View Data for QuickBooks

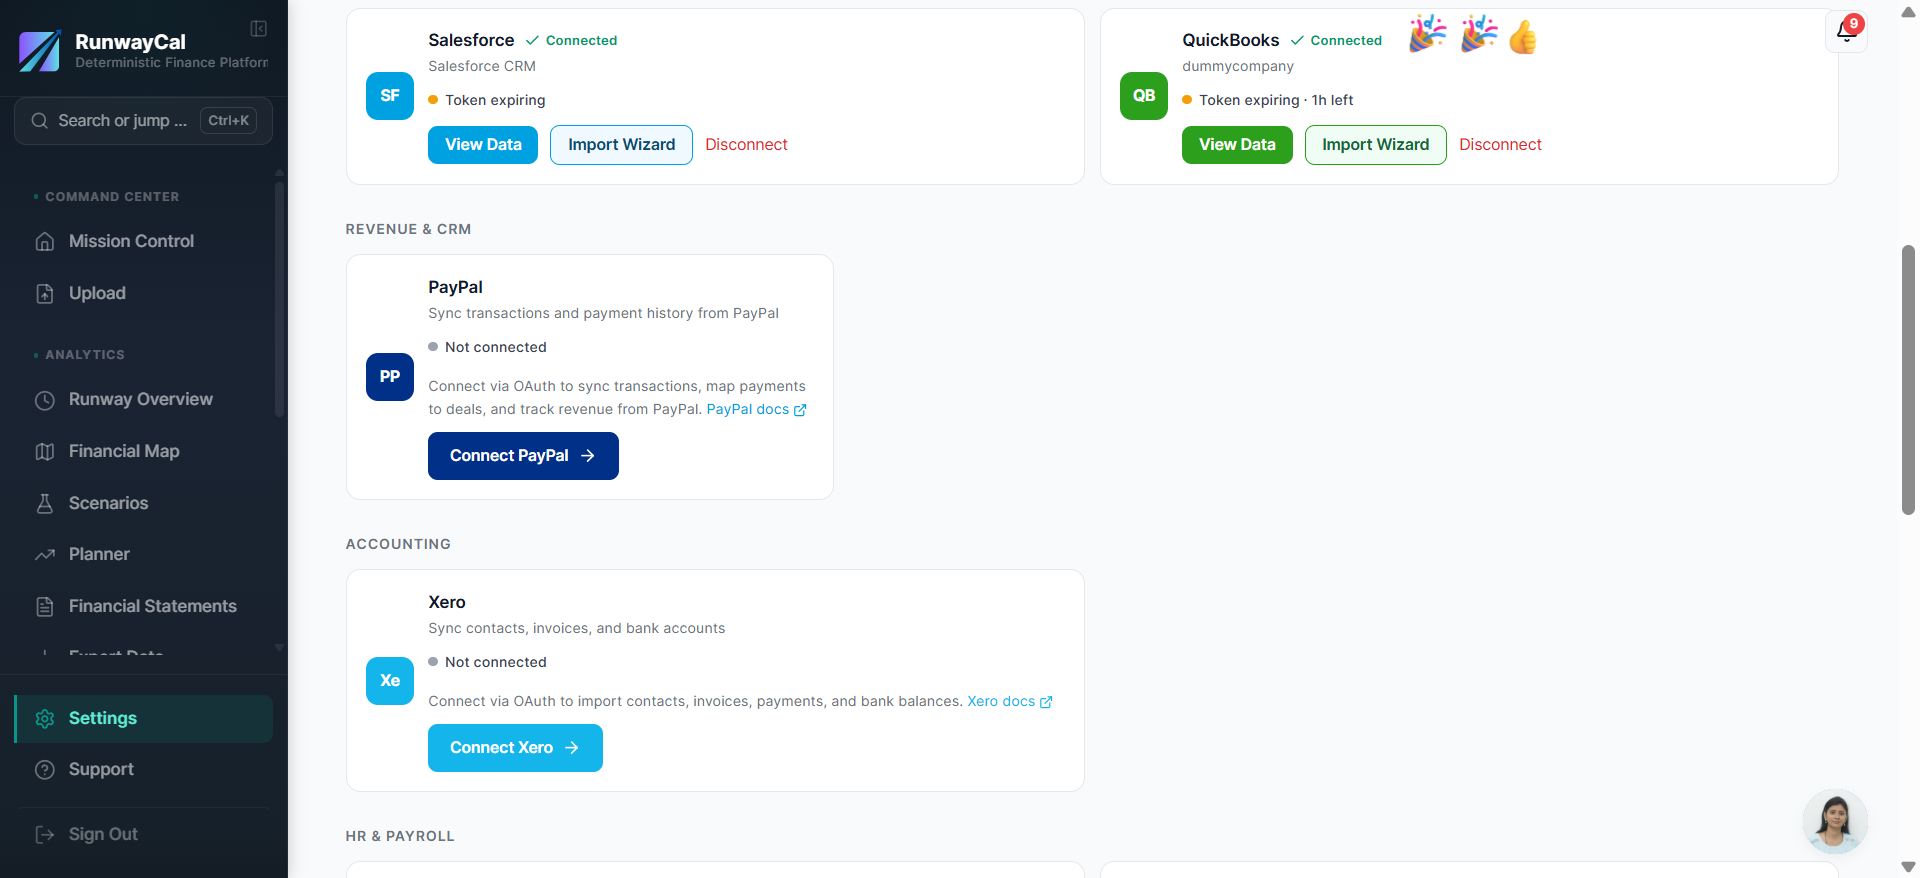[x=1237, y=145]
